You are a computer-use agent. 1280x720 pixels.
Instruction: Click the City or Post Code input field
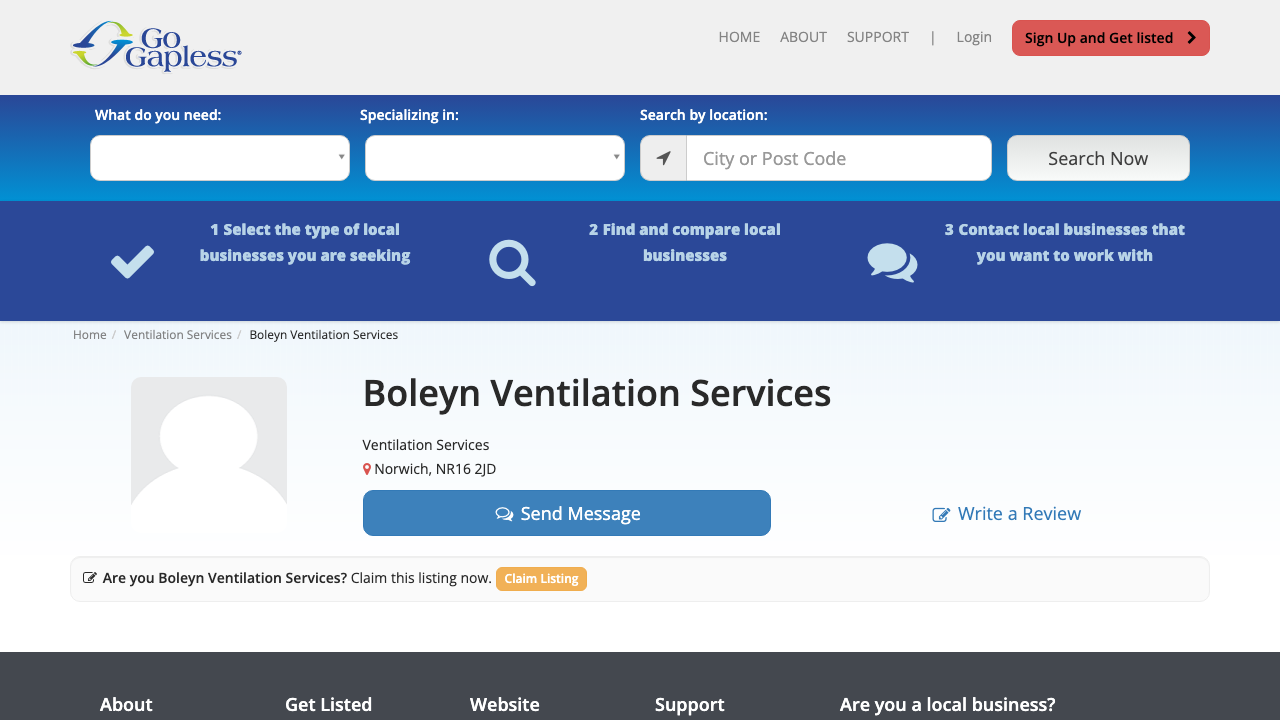[839, 158]
